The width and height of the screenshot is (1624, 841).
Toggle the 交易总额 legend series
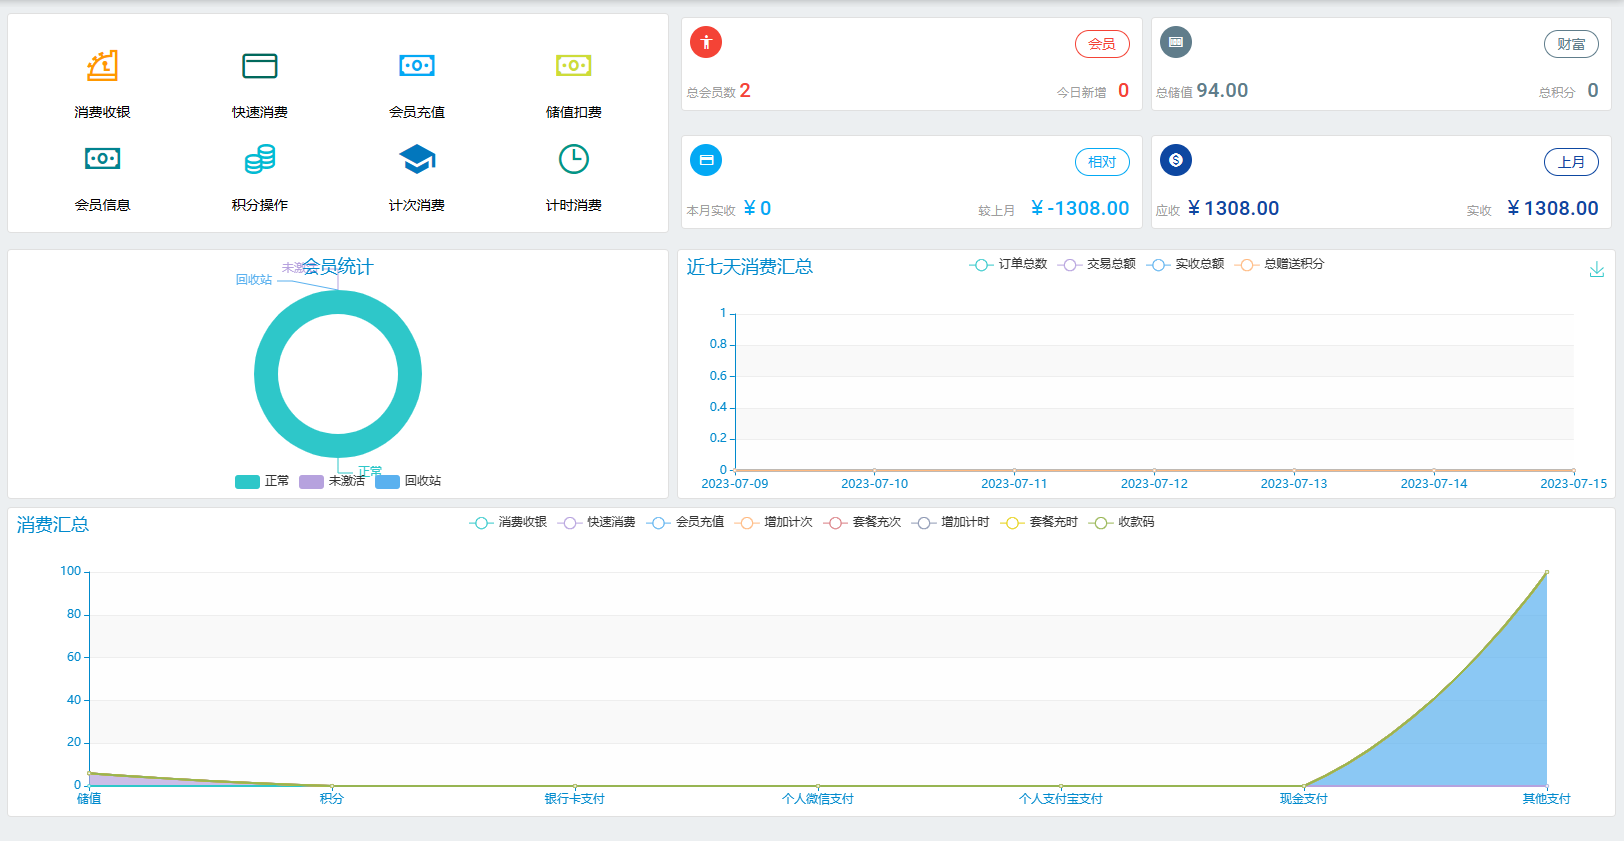tap(1097, 264)
